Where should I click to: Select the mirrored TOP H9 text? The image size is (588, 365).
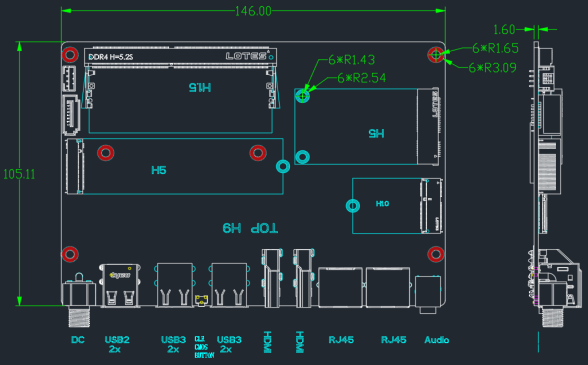coord(250,228)
